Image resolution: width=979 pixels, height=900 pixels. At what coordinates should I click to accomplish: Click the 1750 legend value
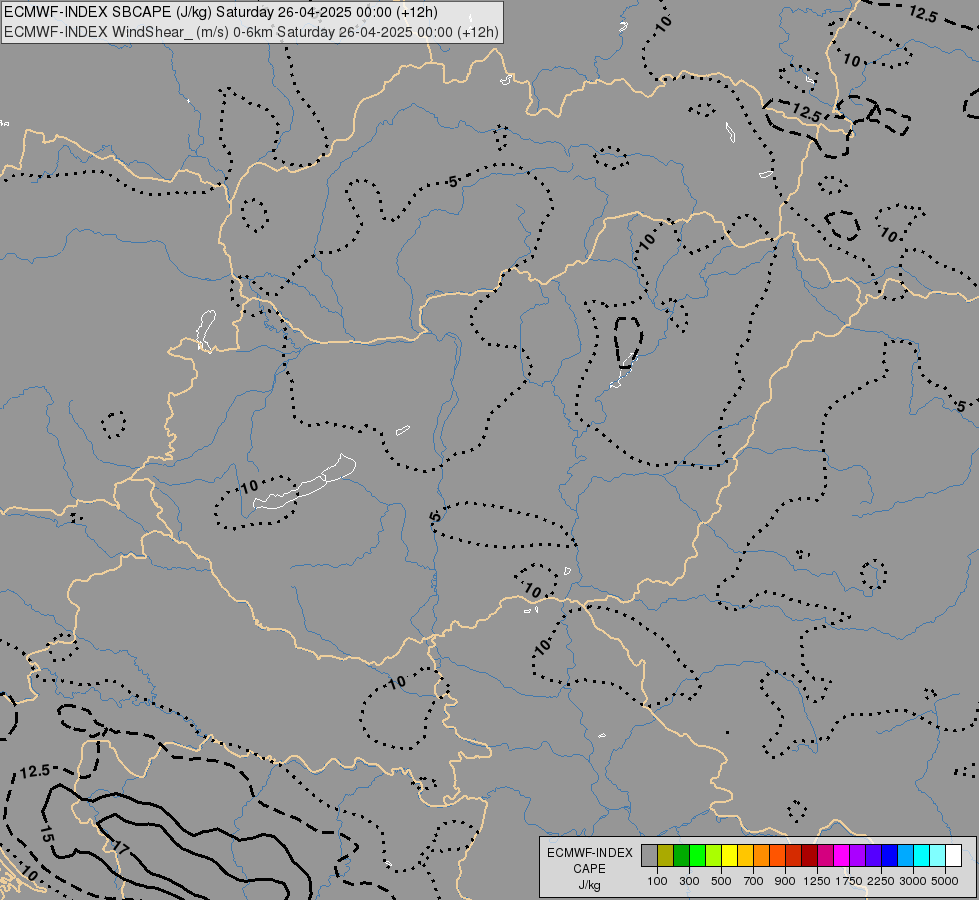(x=849, y=881)
